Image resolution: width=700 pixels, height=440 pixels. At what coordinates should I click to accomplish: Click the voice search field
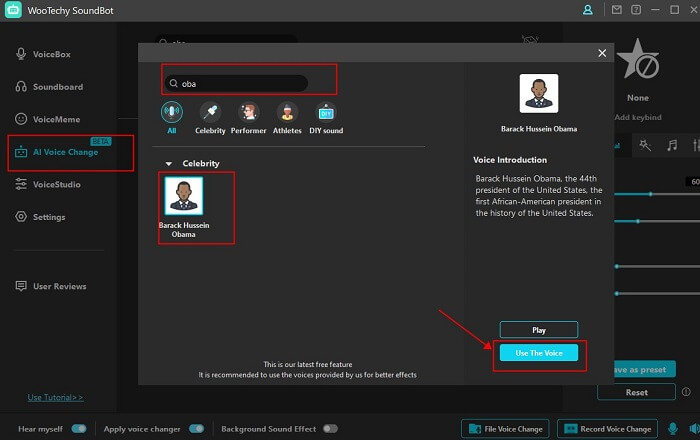pyautogui.click(x=240, y=83)
